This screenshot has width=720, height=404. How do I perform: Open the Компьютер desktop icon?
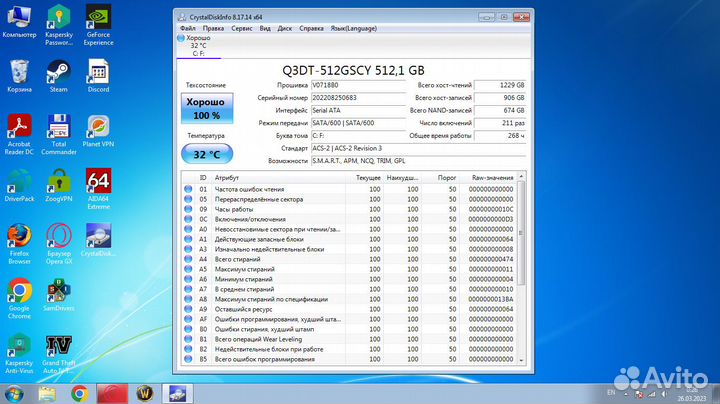[19, 22]
